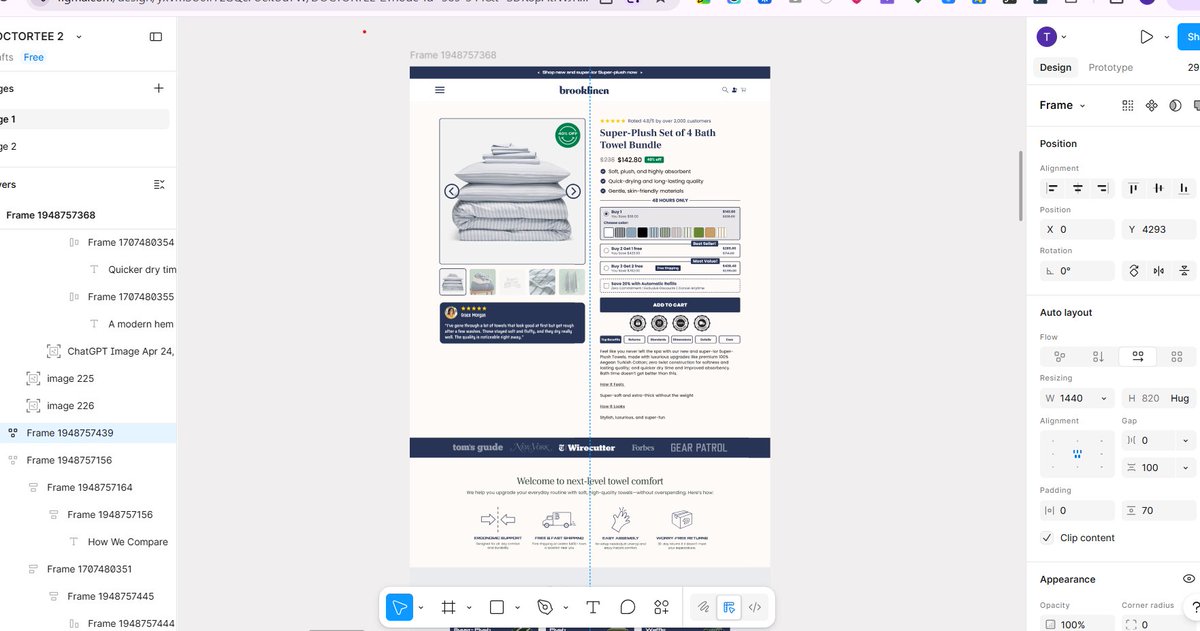Open present options chevron
Screen dimensions: 1200x631
pyautogui.click(x=1168, y=38)
